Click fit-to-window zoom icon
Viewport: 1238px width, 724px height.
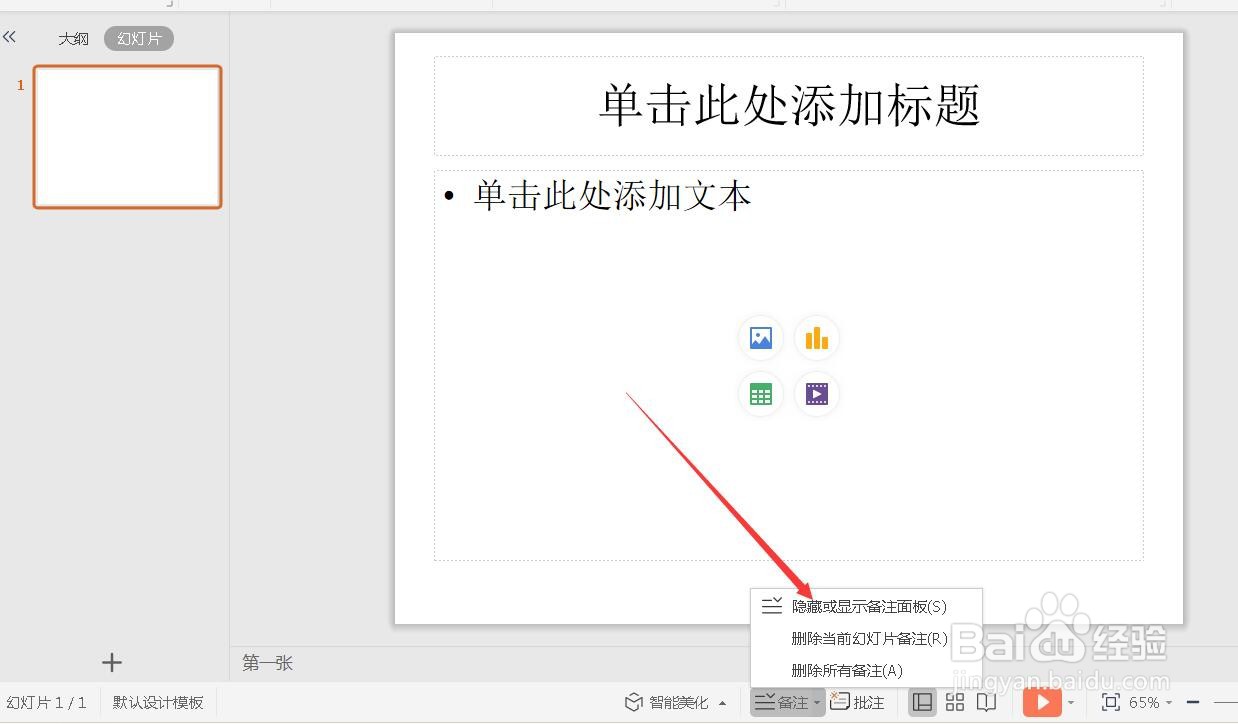pos(1110,702)
